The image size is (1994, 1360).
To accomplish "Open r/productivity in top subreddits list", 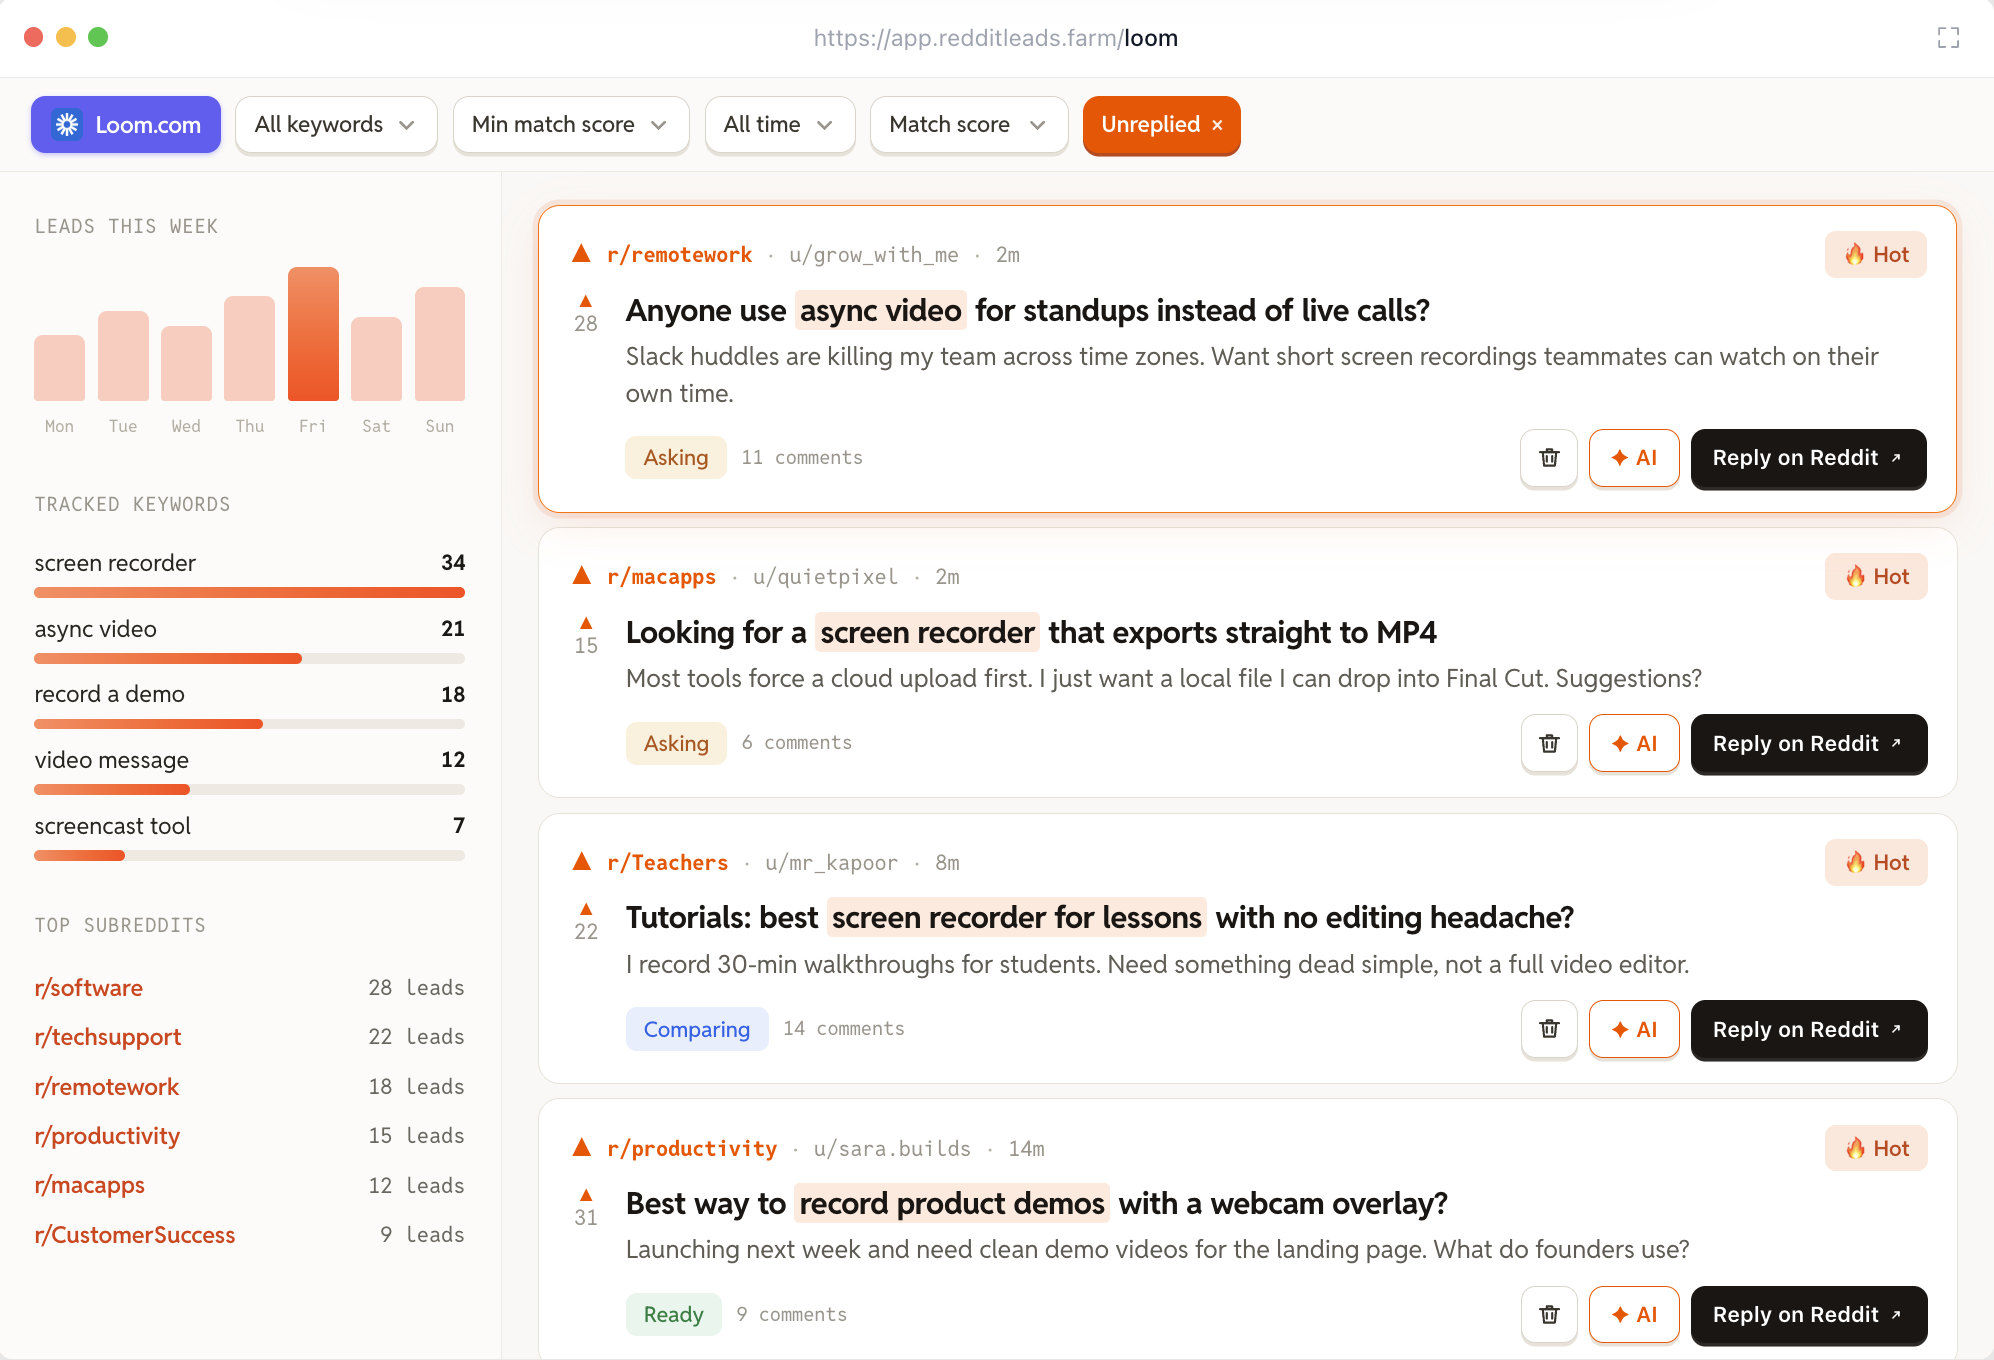I will pos(107,1136).
